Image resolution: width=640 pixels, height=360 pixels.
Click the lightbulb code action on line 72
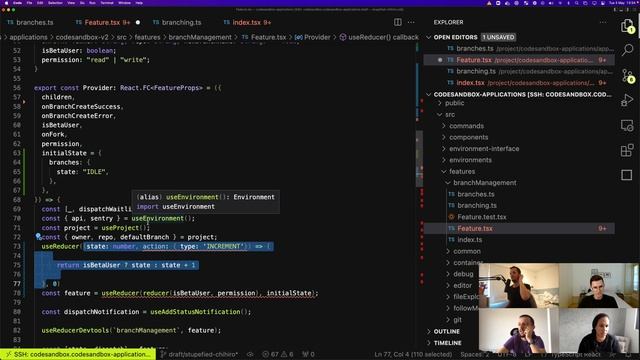click(38, 236)
